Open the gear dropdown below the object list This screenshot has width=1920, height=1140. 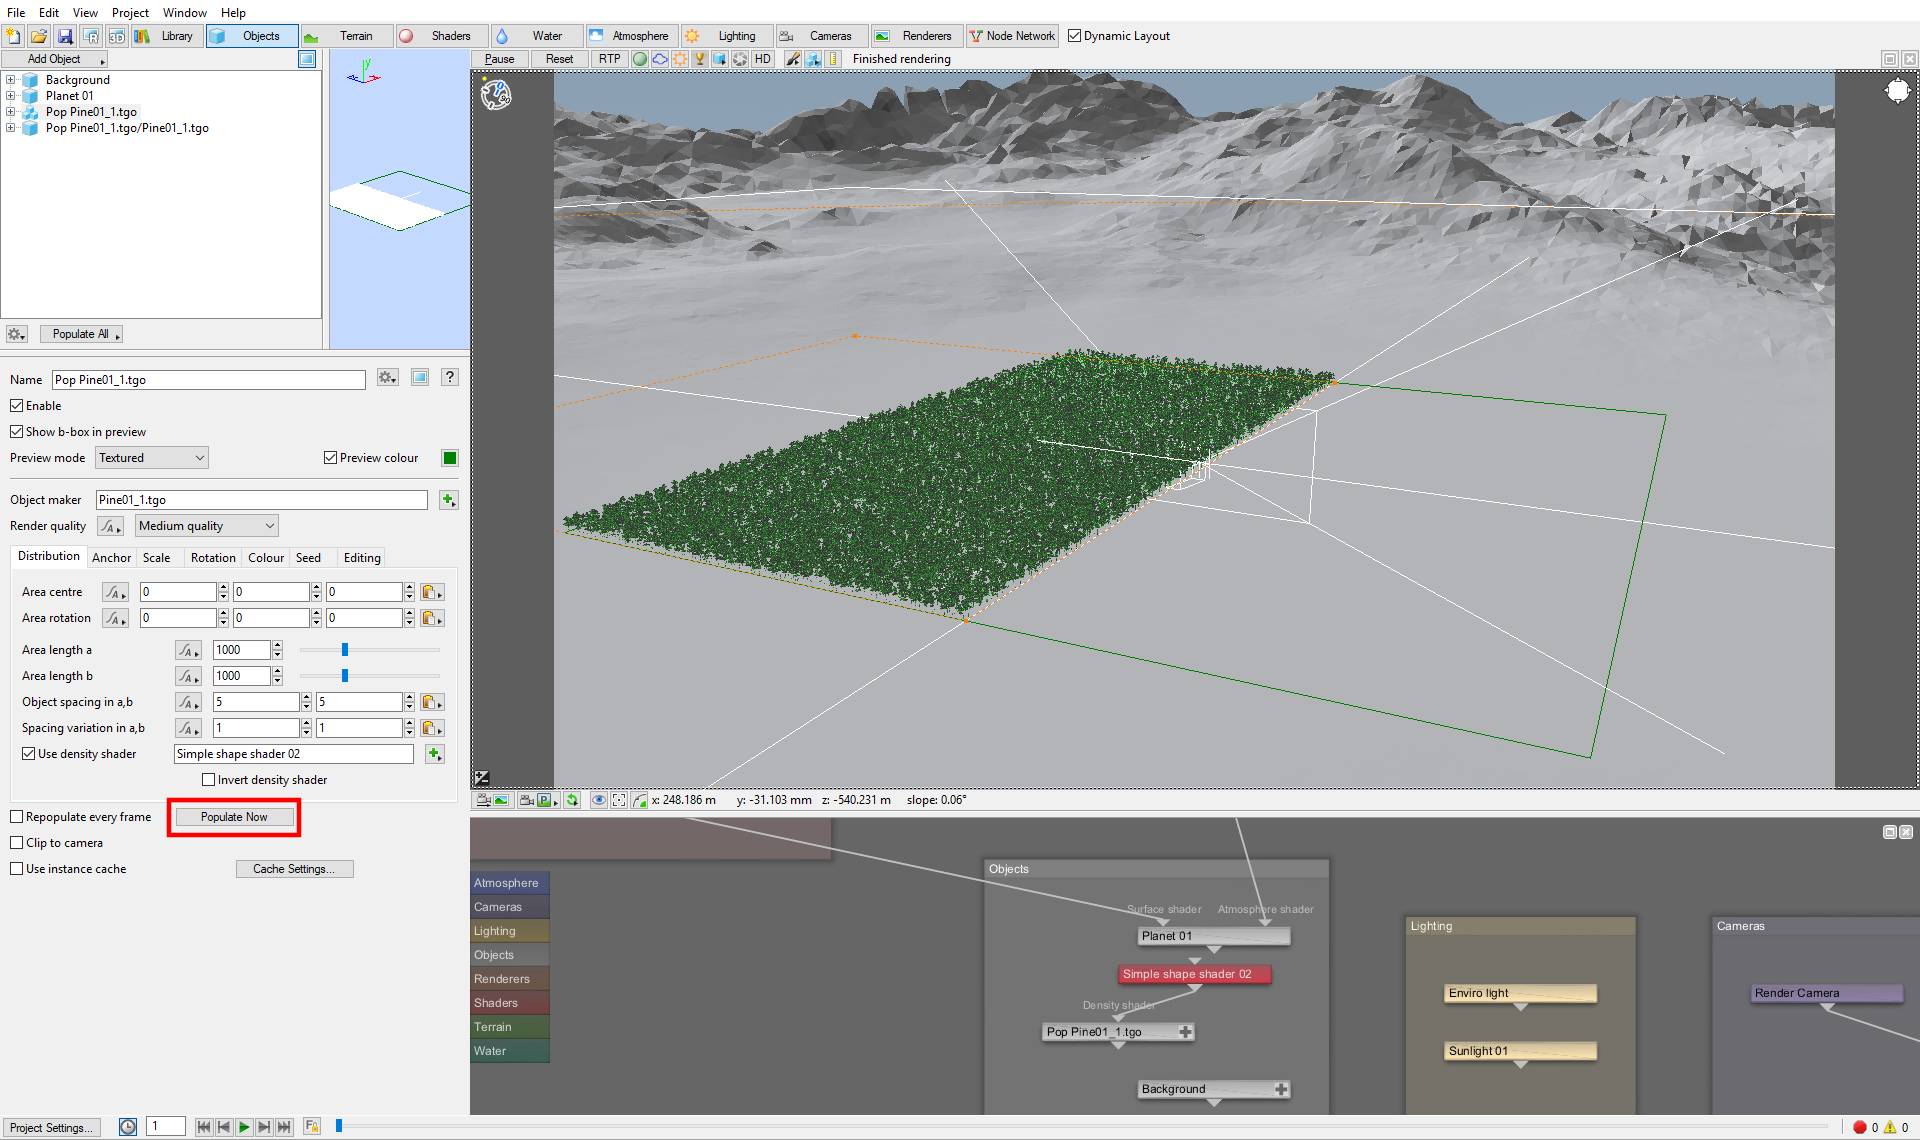pyautogui.click(x=17, y=334)
